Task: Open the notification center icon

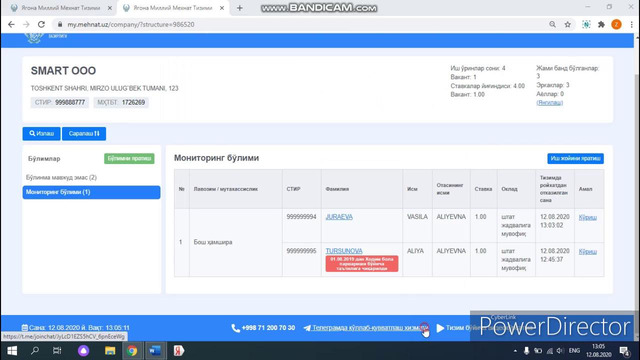Action: coord(624,351)
